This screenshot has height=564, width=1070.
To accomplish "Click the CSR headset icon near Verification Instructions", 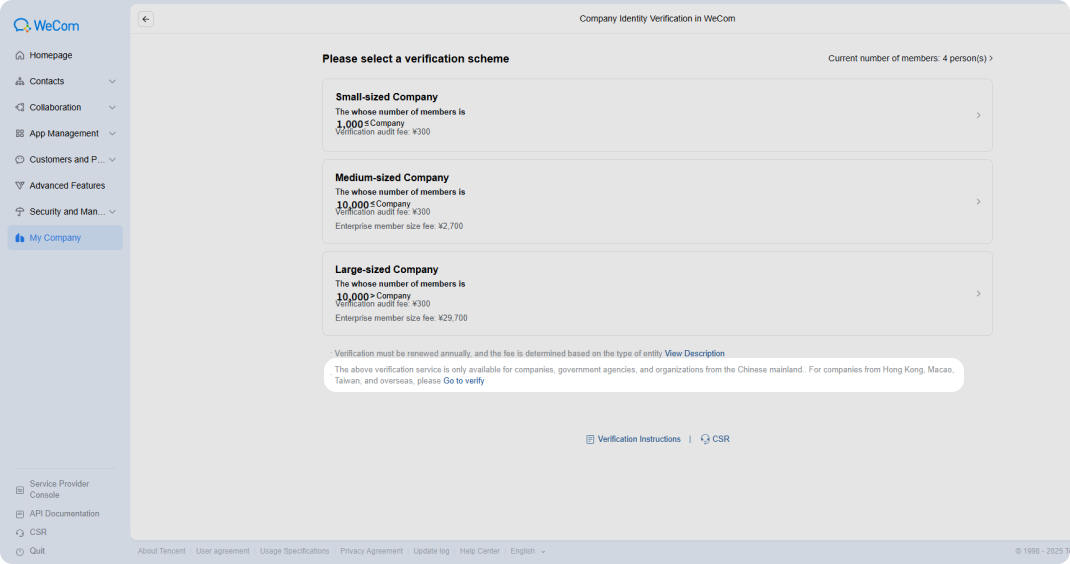I will (x=705, y=439).
